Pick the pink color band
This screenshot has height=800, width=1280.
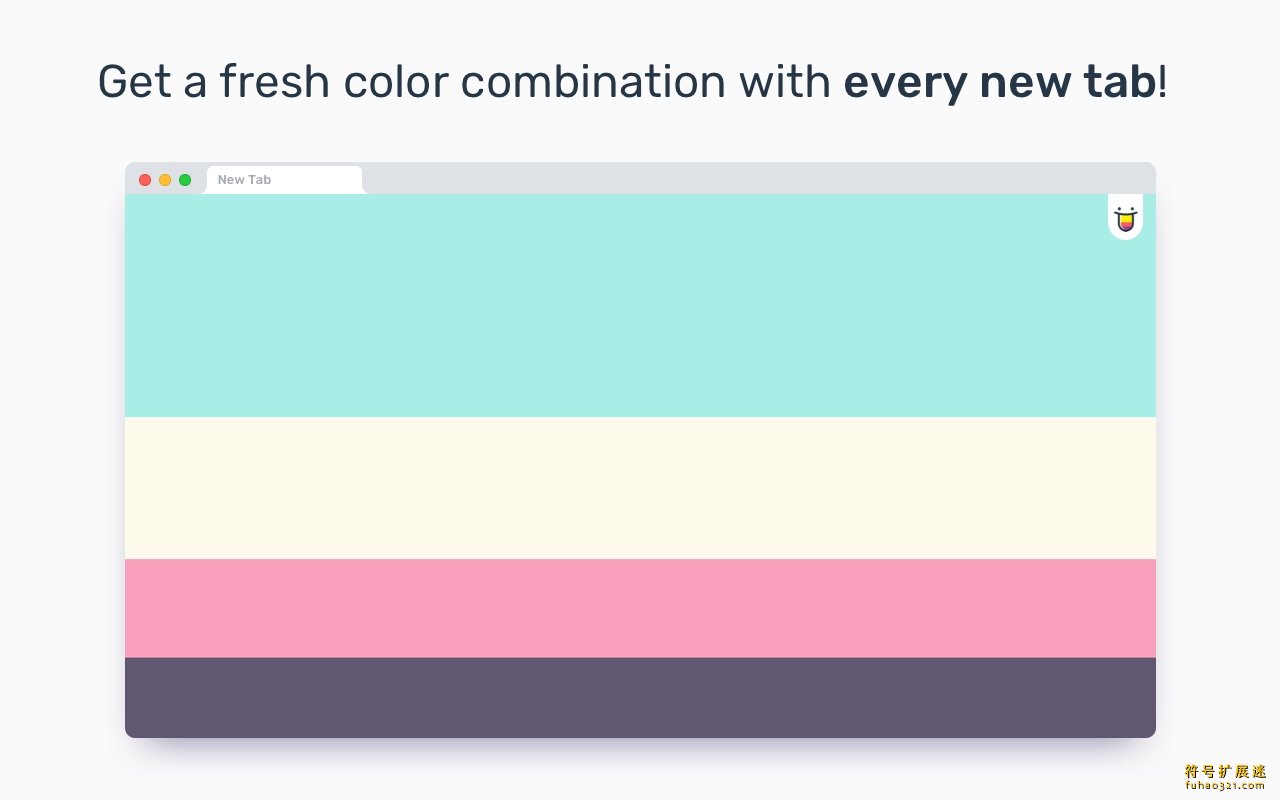coord(640,608)
